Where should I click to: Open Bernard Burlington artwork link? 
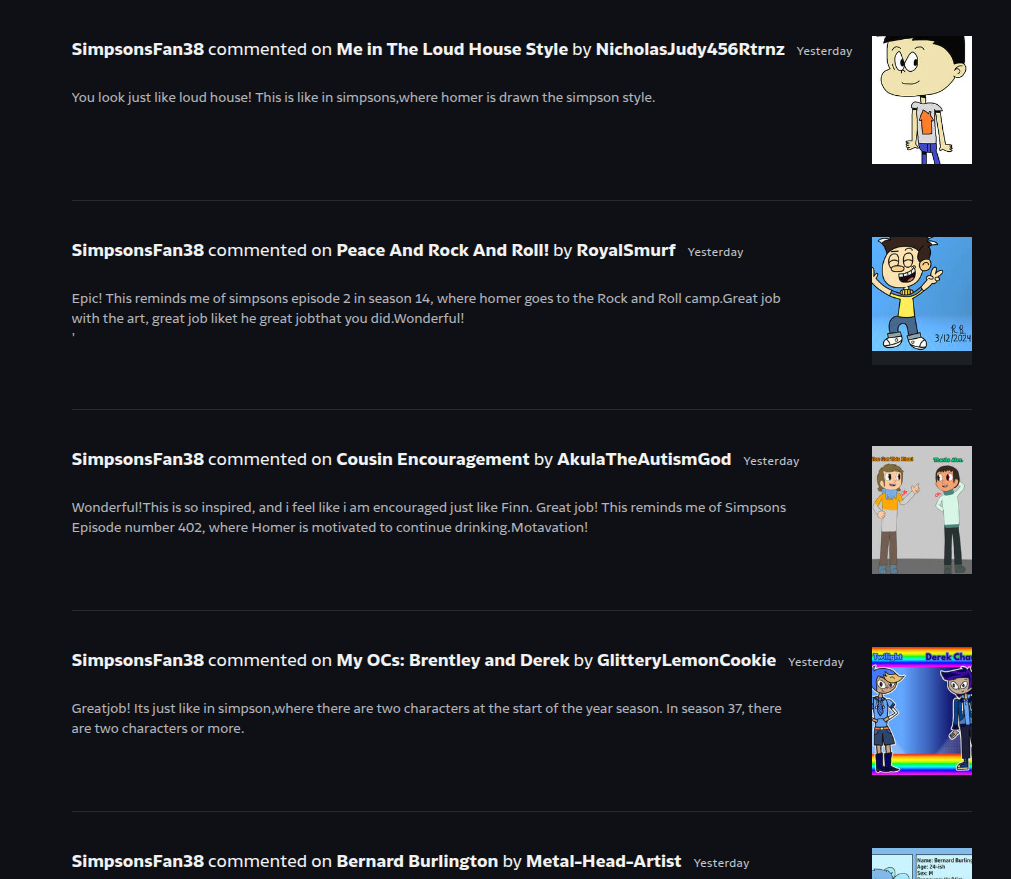[x=417, y=862]
